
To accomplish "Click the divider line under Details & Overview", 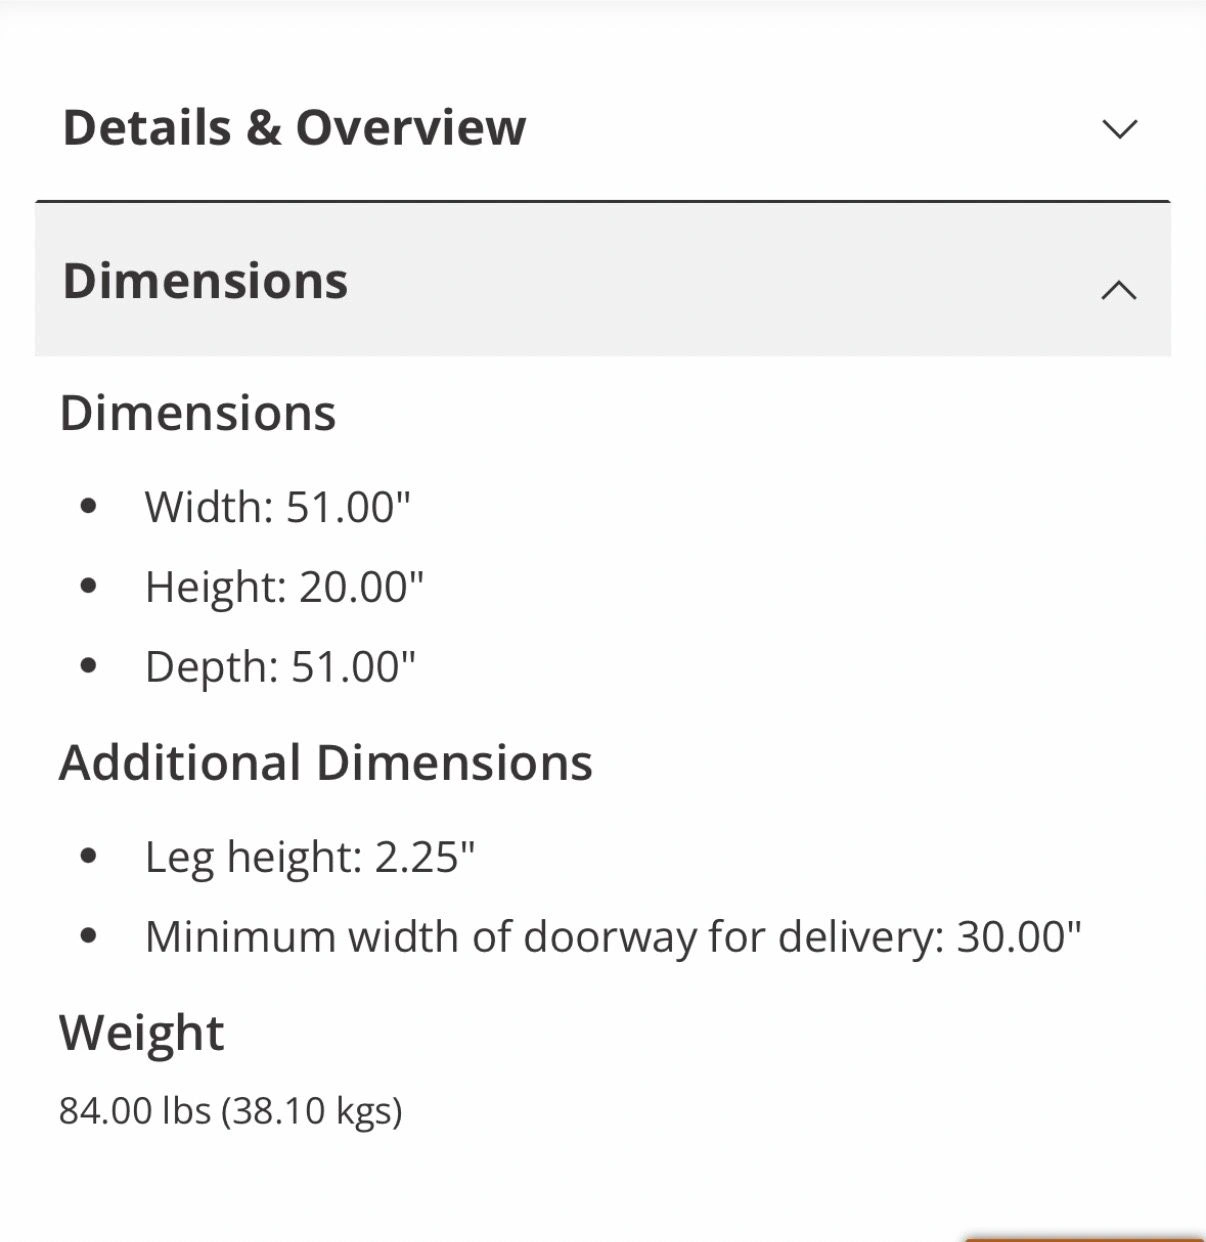I will (602, 202).
